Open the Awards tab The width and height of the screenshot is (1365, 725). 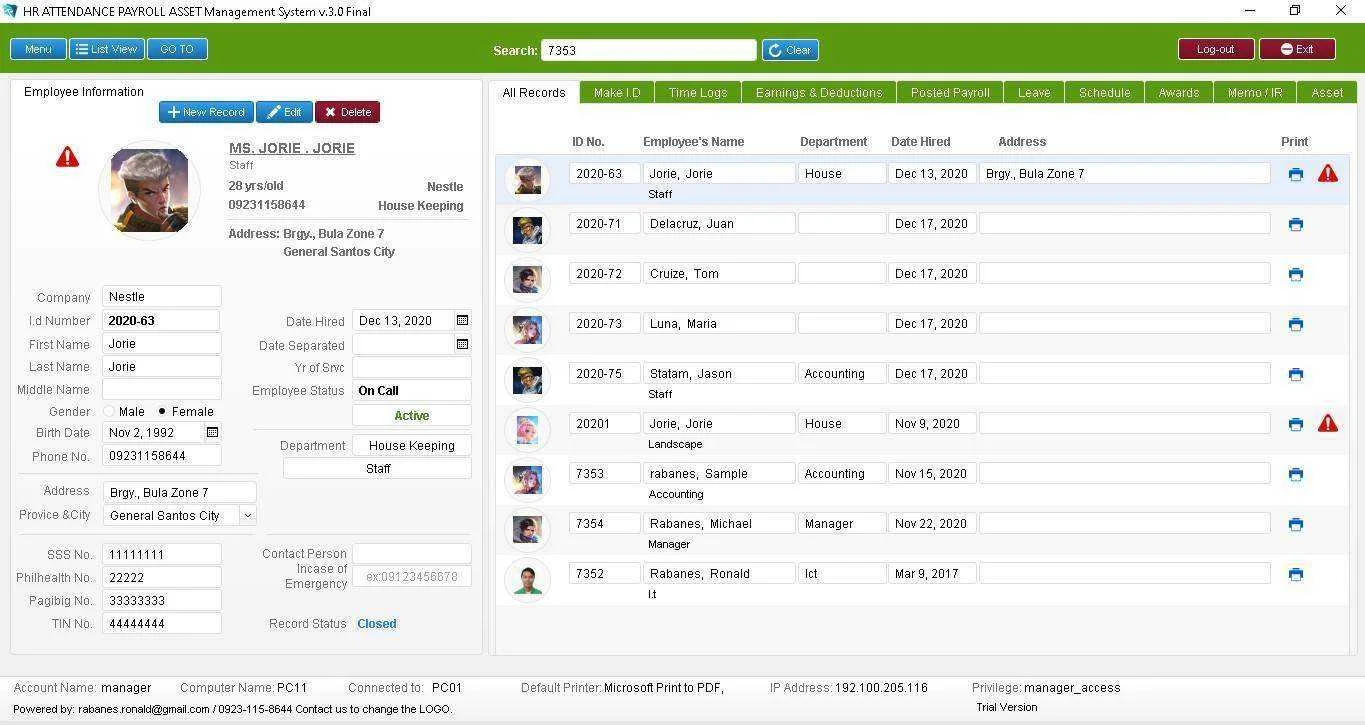(1179, 92)
